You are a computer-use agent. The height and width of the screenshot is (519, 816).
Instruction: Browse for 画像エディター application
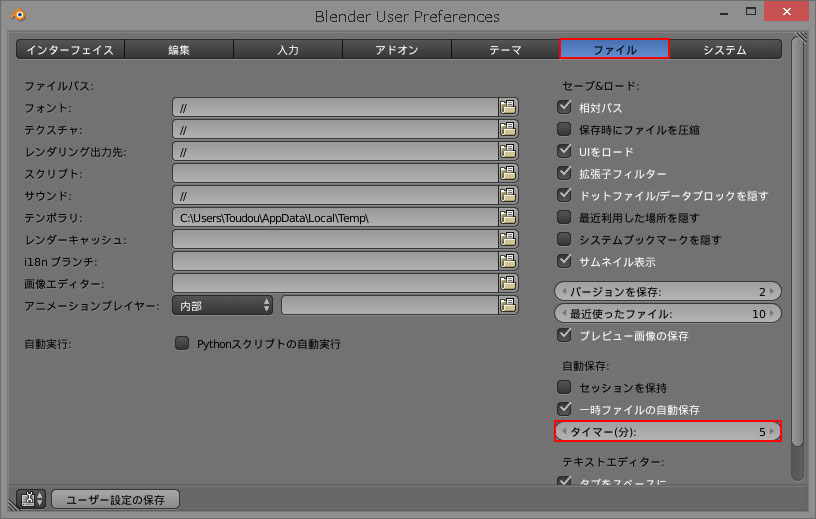click(x=508, y=283)
